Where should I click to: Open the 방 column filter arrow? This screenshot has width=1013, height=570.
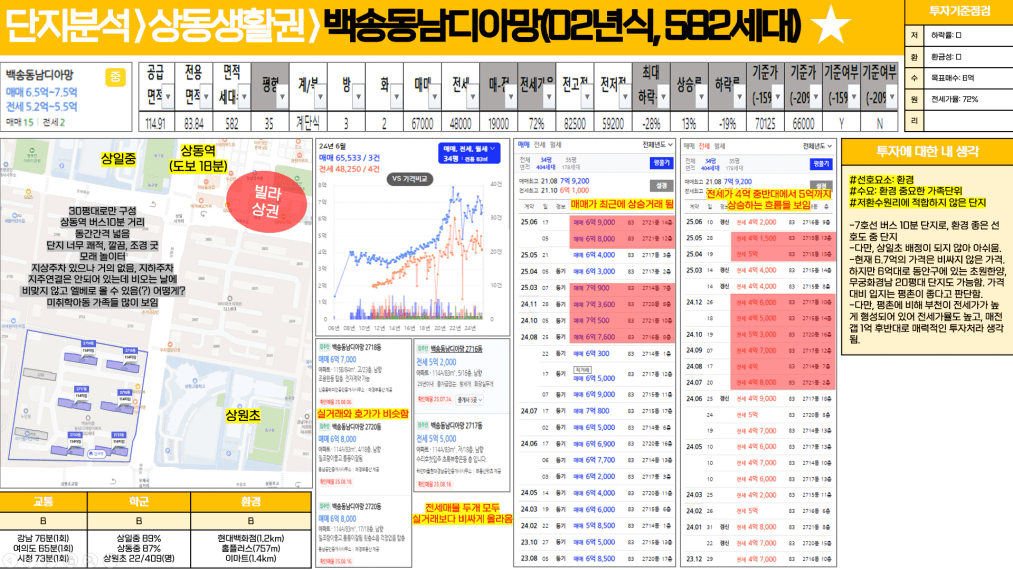[359, 97]
